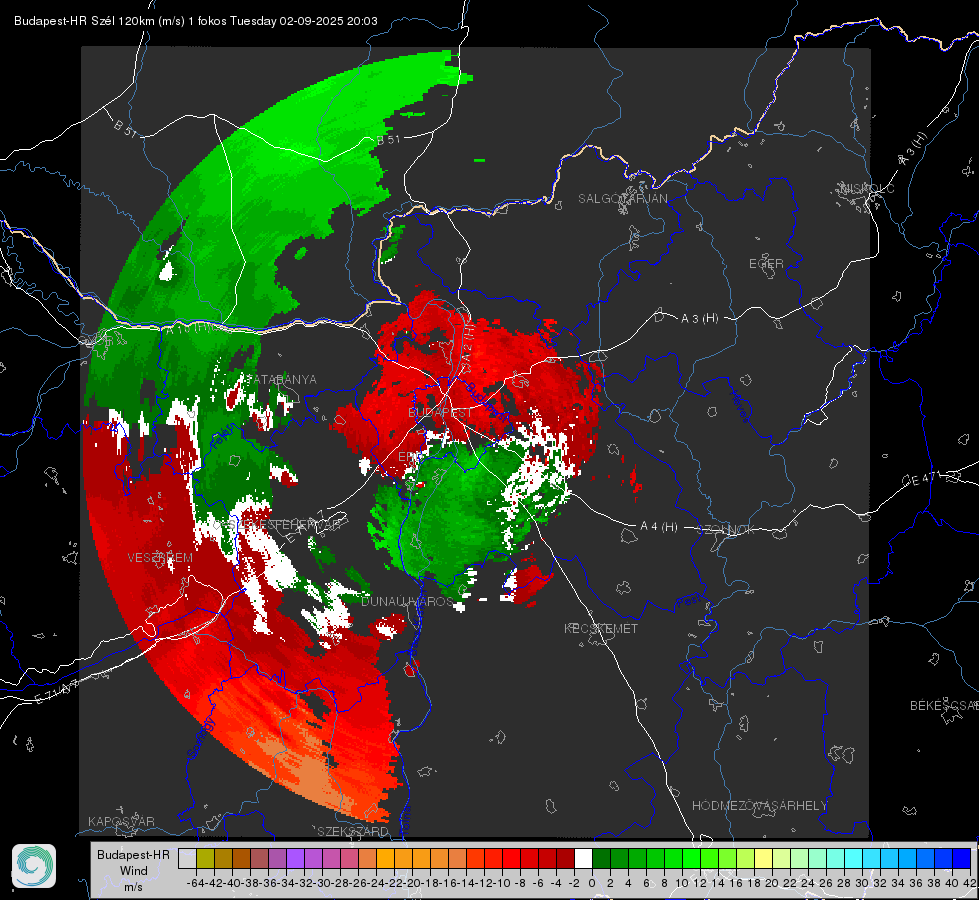The height and width of the screenshot is (900, 979).
Task: Select the yellow legend swatch between 18 and 20
Action: coord(764,858)
